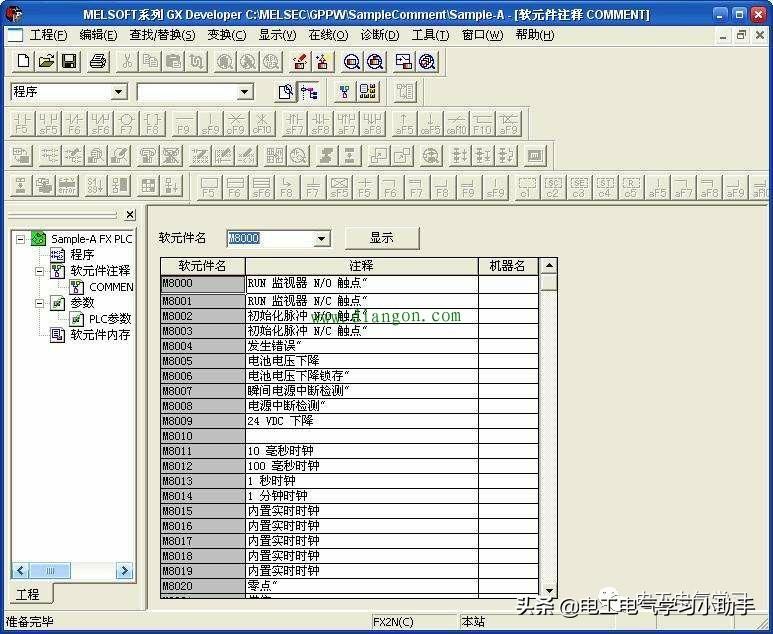Open the device comment tree icon
Image resolution: width=773 pixels, height=634 pixels.
click(x=345, y=92)
